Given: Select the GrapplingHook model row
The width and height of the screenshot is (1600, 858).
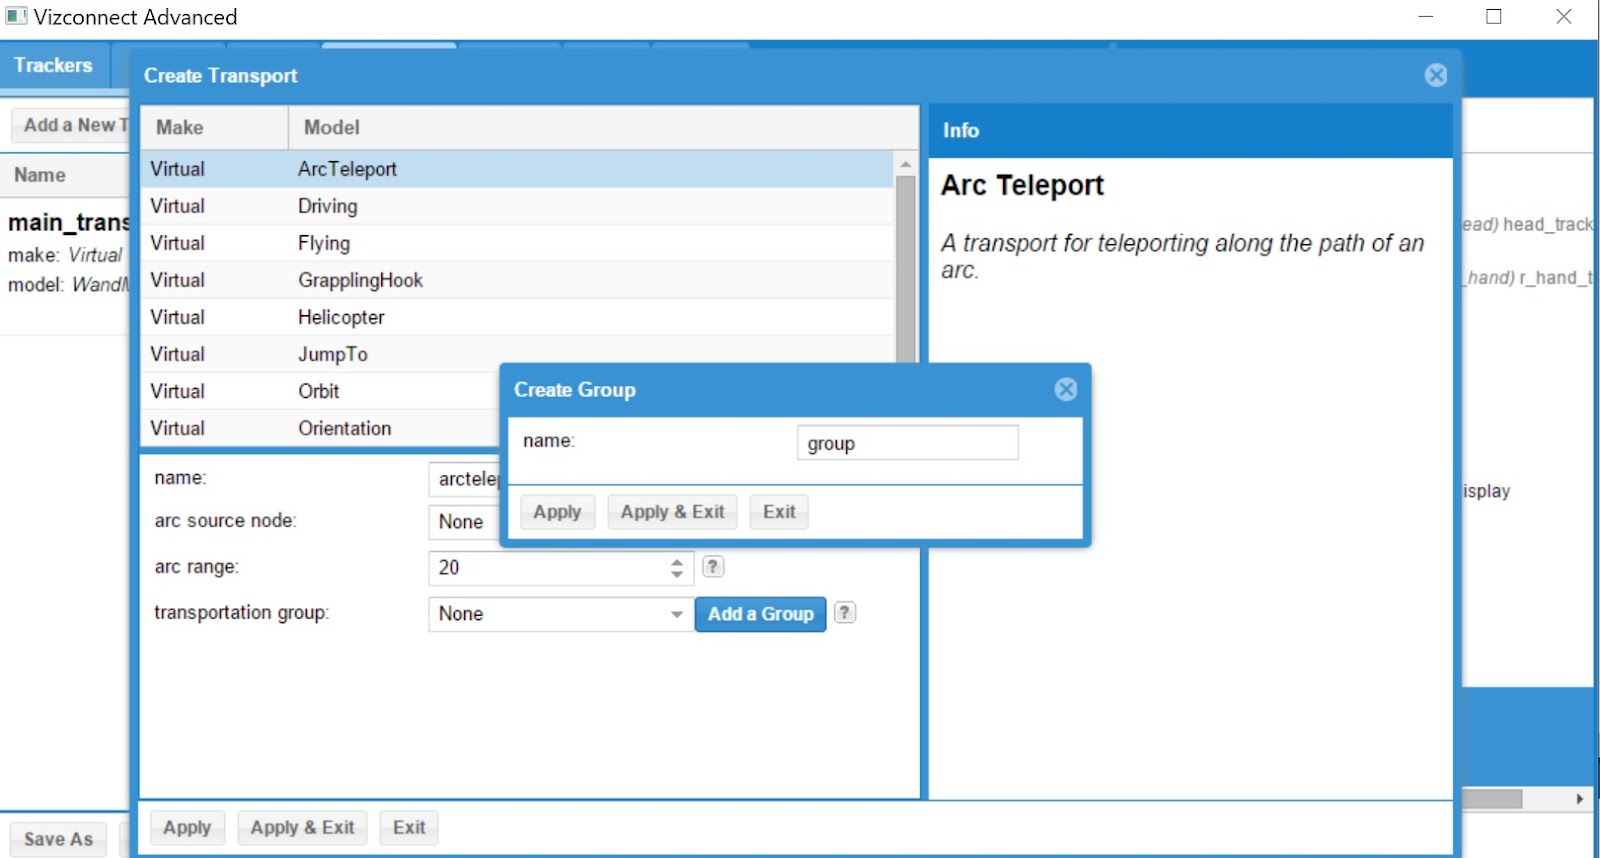Looking at the screenshot, I should 516,280.
